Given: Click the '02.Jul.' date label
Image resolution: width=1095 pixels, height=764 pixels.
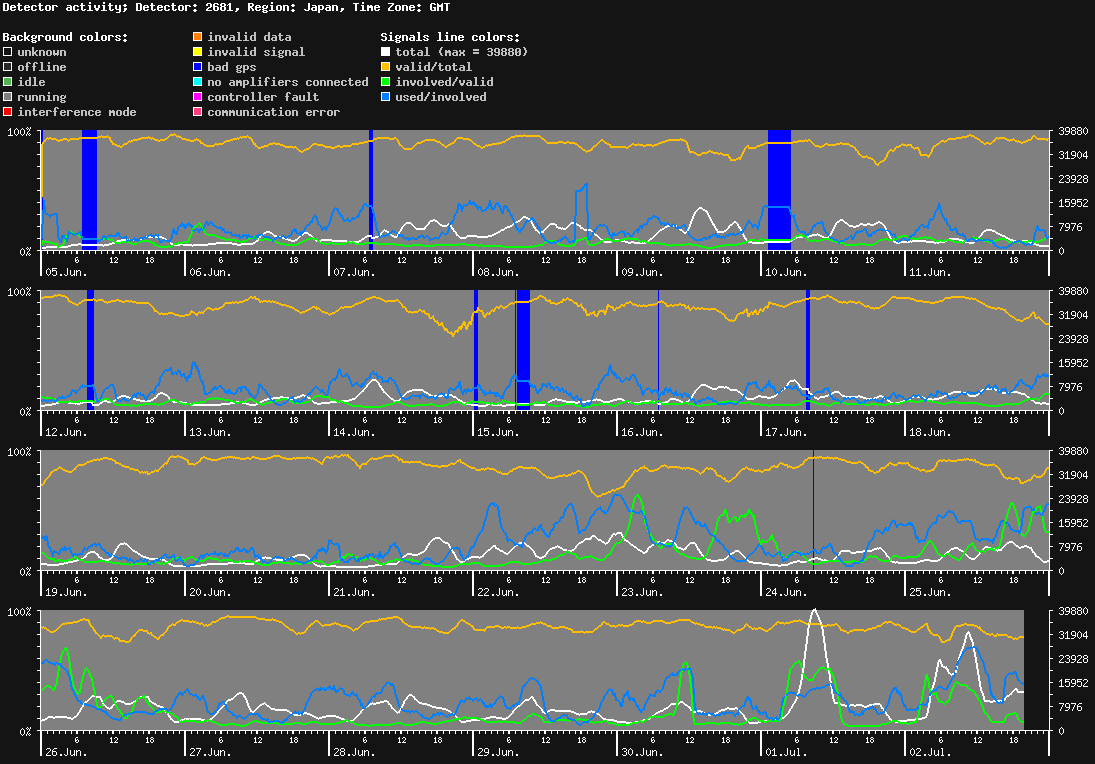Looking at the screenshot, I should pos(929,752).
